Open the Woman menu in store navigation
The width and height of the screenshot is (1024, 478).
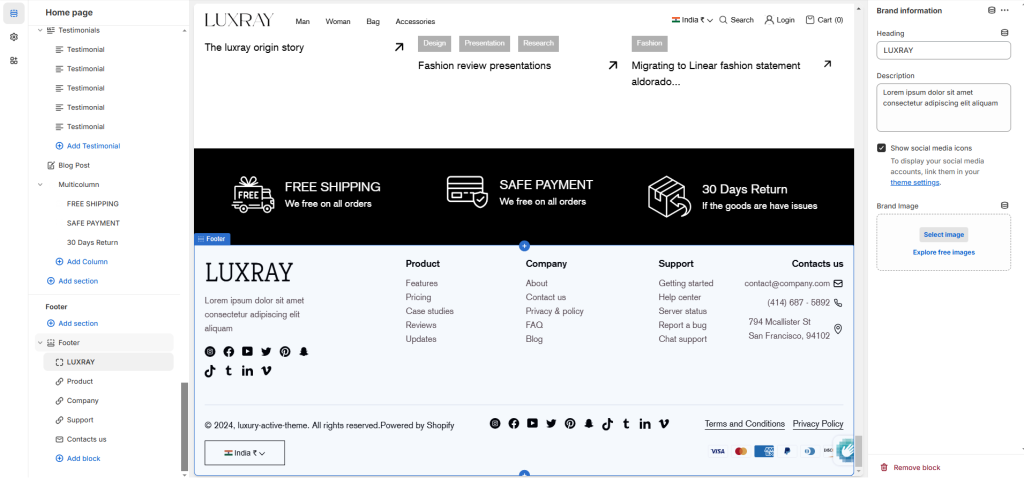pyautogui.click(x=338, y=22)
